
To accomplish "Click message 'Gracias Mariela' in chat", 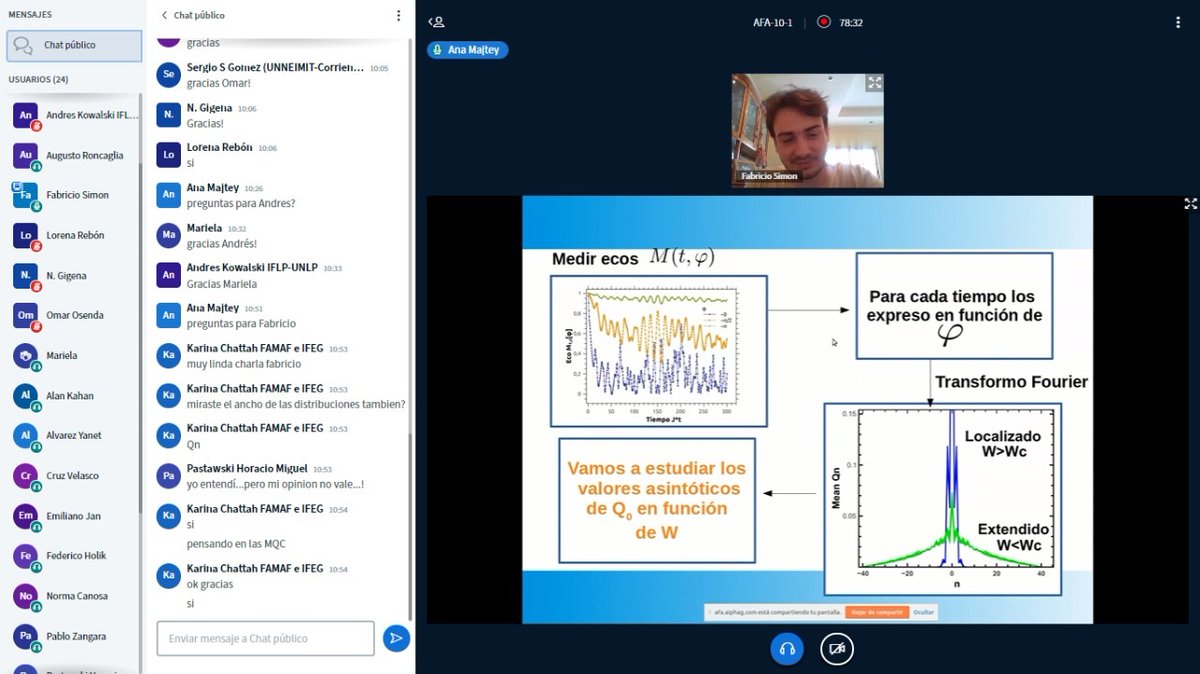I will pyautogui.click(x=222, y=284).
